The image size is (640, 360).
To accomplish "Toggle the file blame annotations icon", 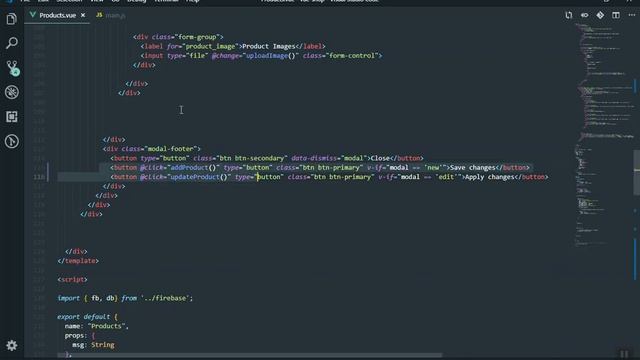I will coord(584,15).
